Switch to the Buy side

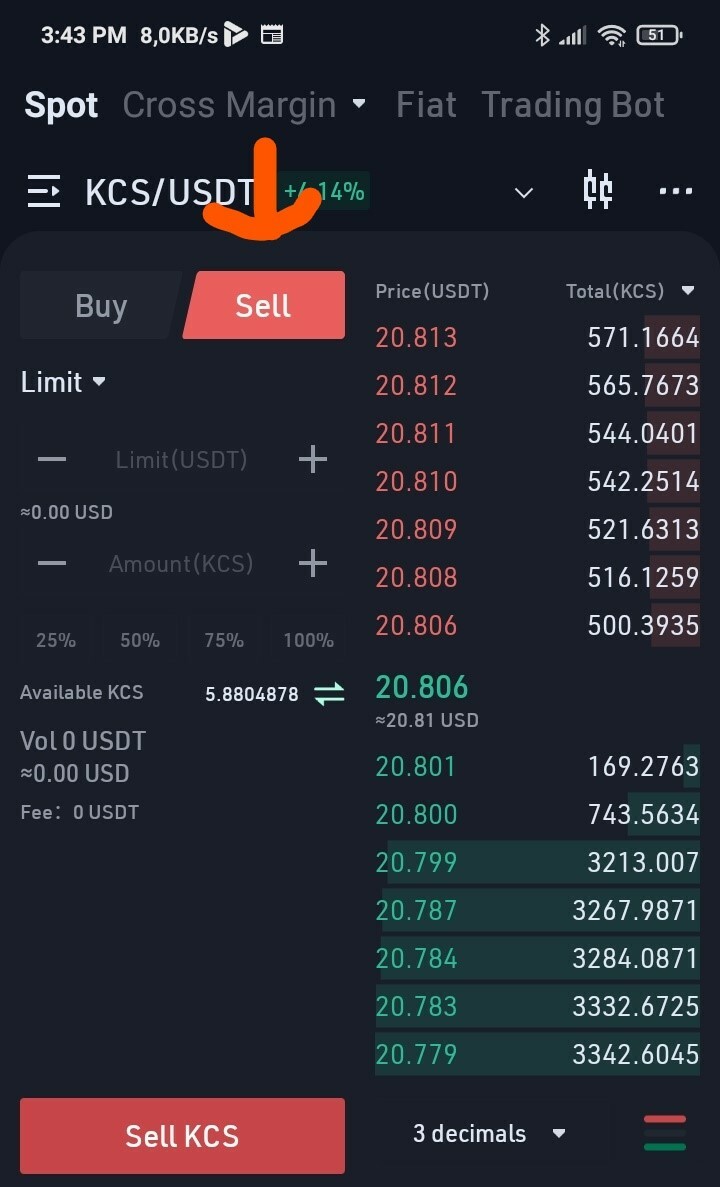point(100,306)
